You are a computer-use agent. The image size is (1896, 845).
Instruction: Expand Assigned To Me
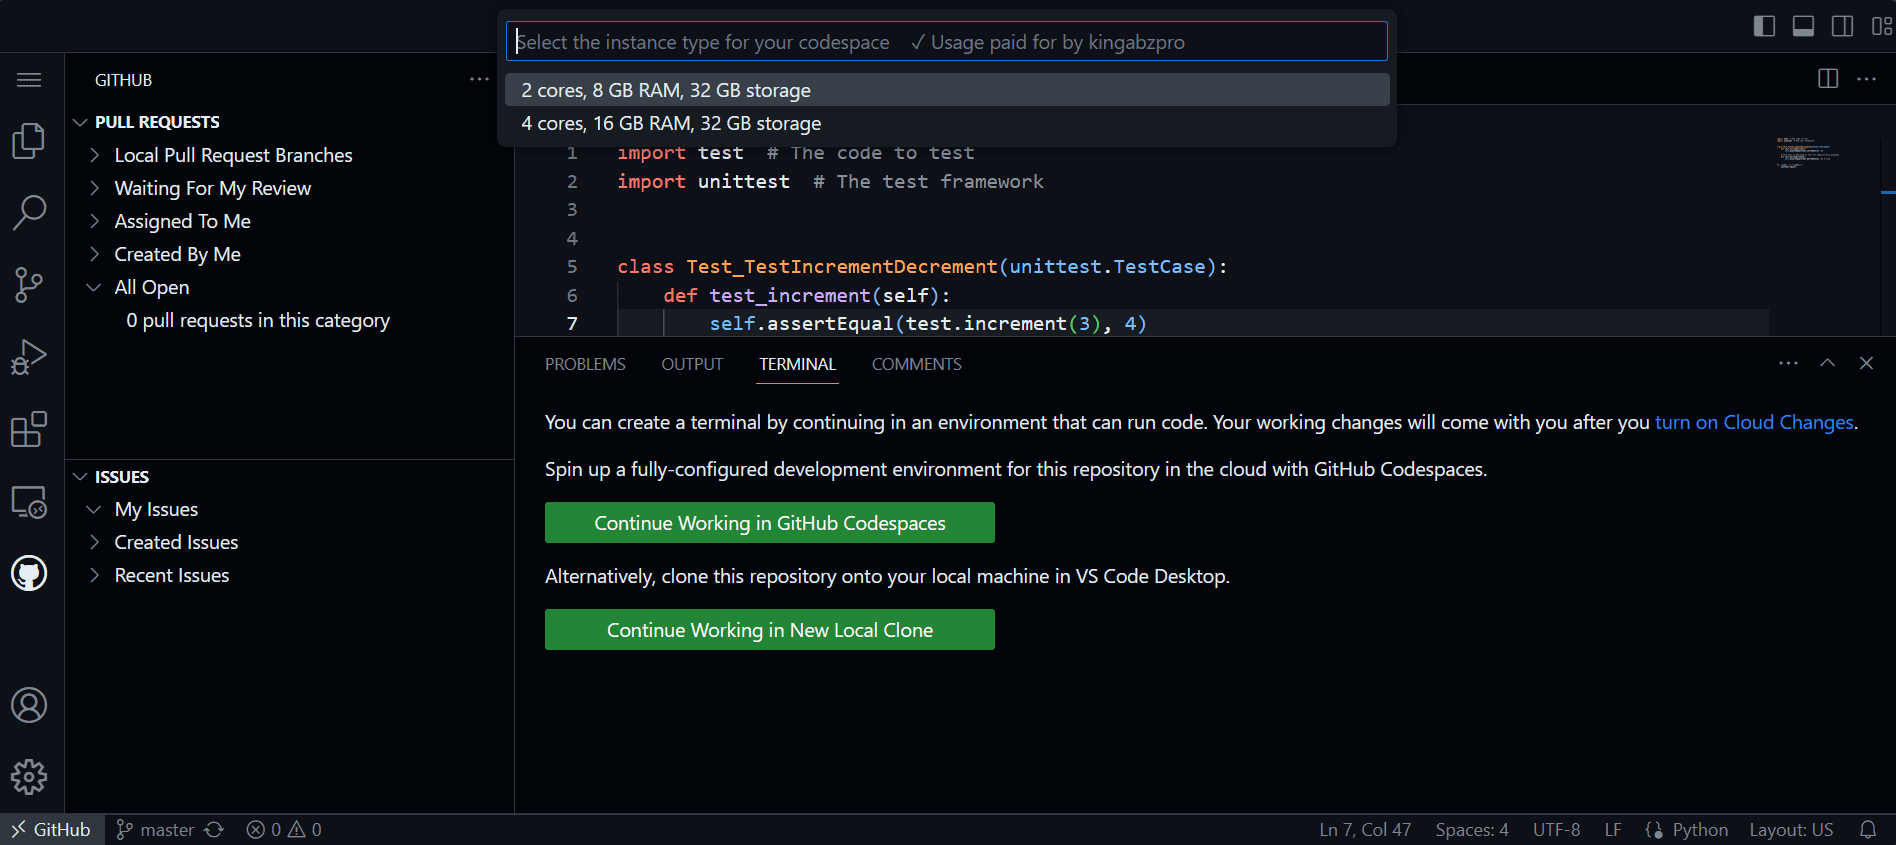pyautogui.click(x=290, y=221)
